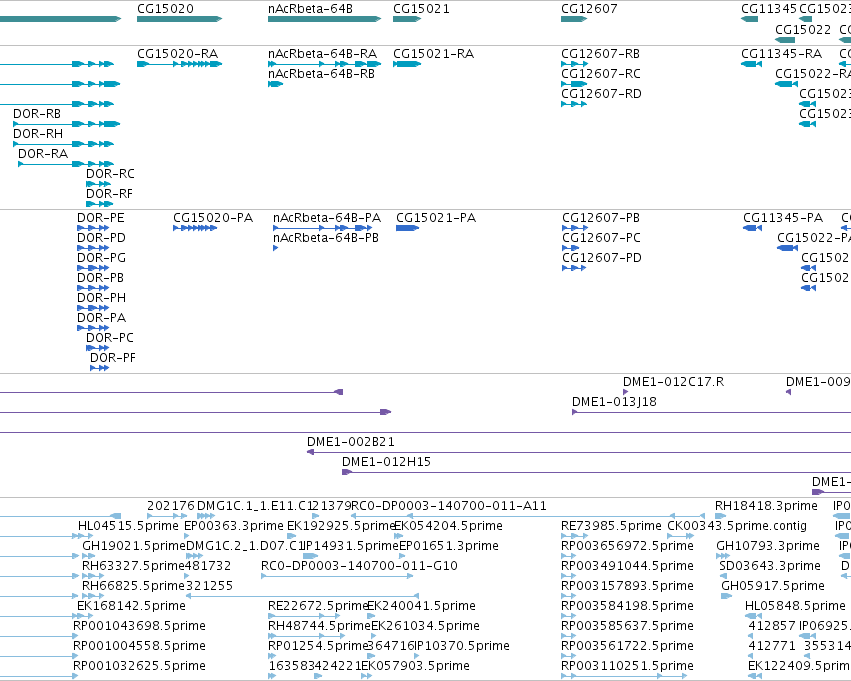Click the teal gene bar beneath nAcRbeta-64B
The image size is (851, 681).
325,19
